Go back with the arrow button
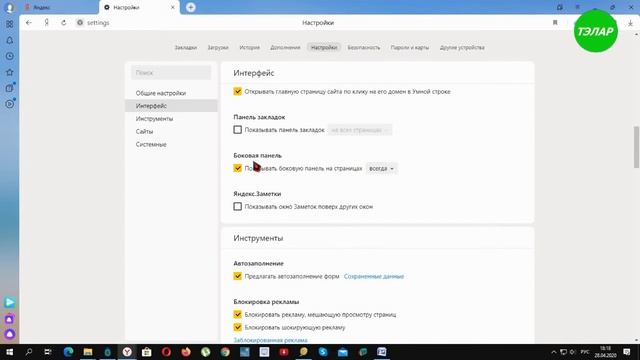 coord(29,23)
